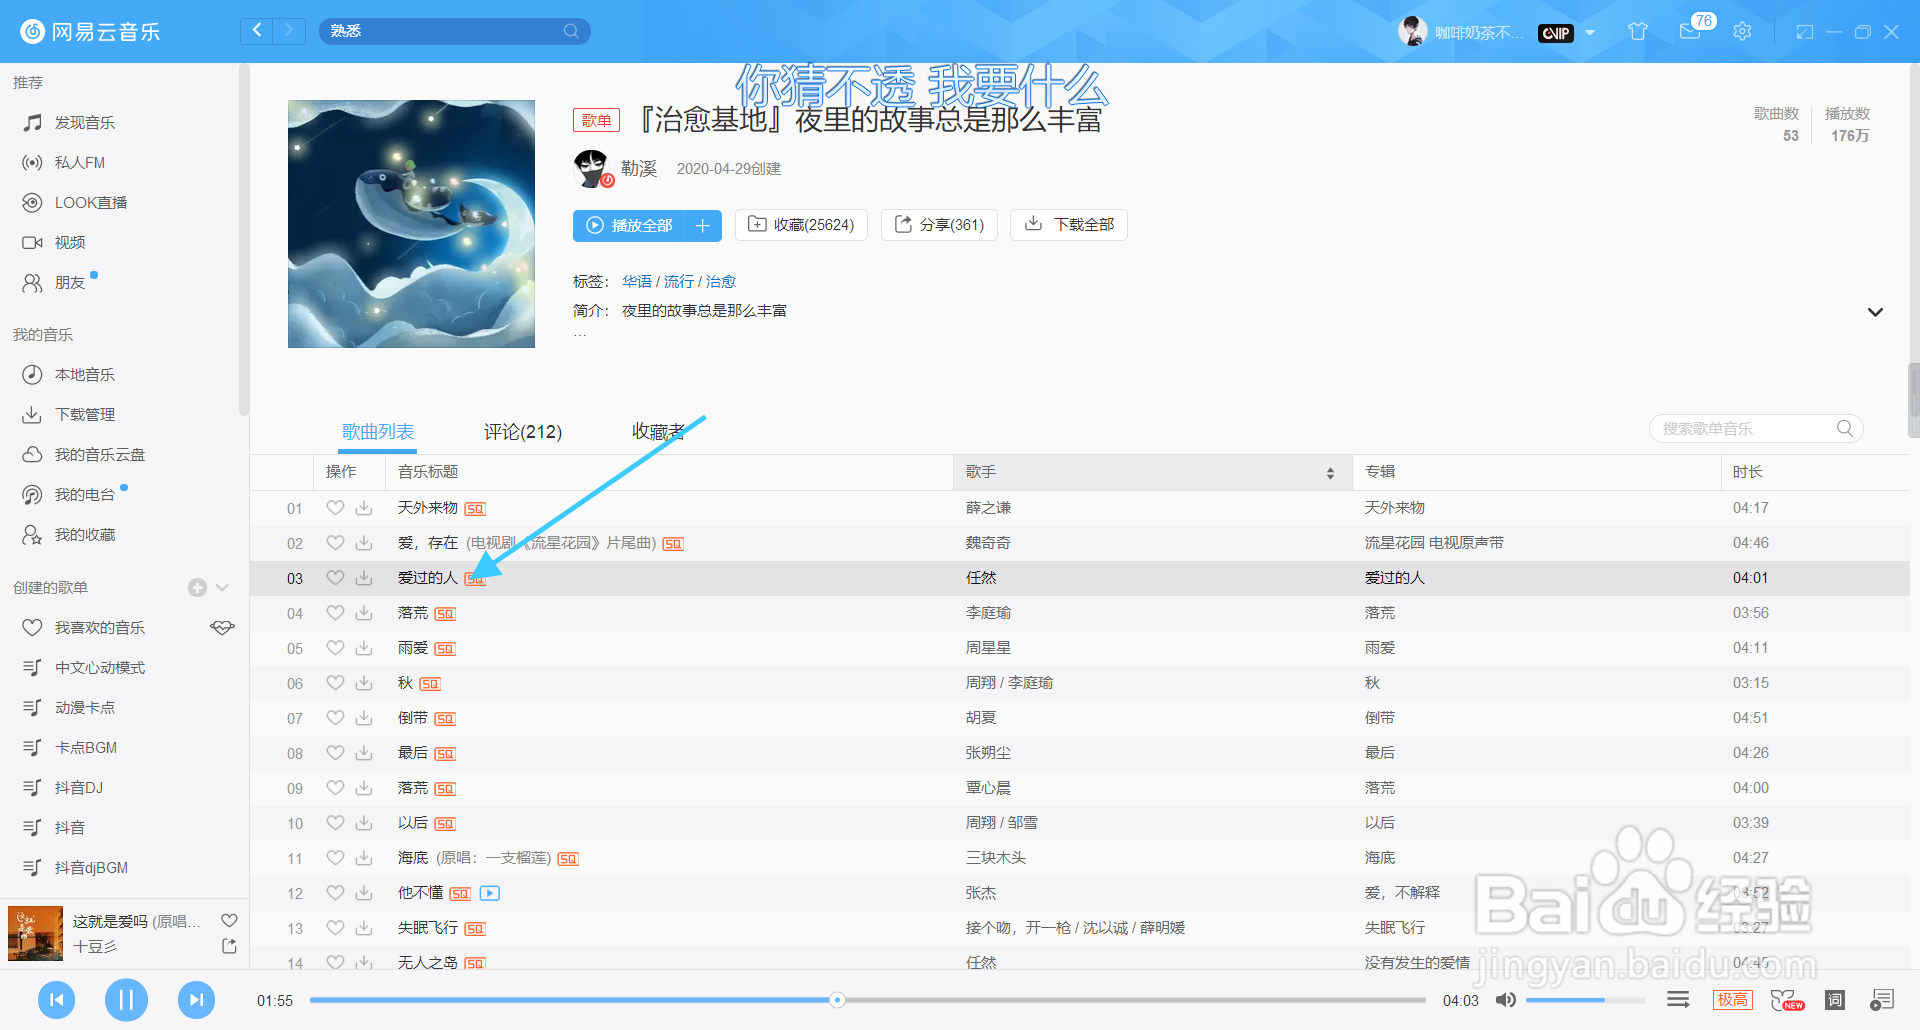Like song 落荒 in row 04
The height and width of the screenshot is (1030, 1920).
[x=335, y=613]
